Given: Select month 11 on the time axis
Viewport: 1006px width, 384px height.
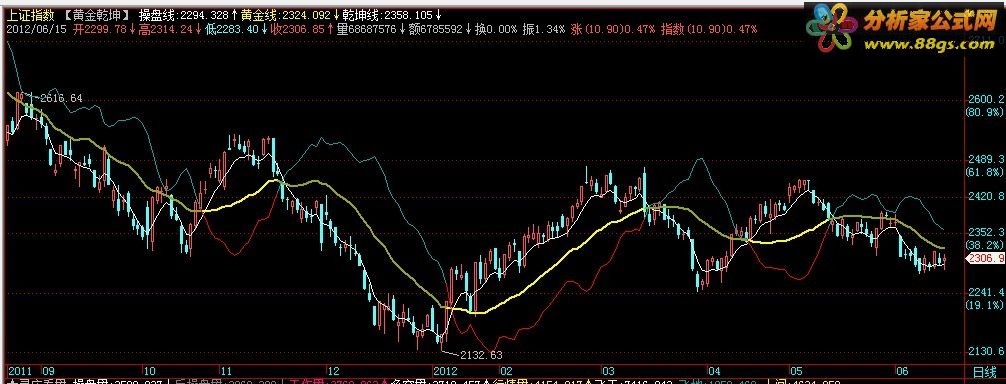Looking at the screenshot, I should coord(226,370).
